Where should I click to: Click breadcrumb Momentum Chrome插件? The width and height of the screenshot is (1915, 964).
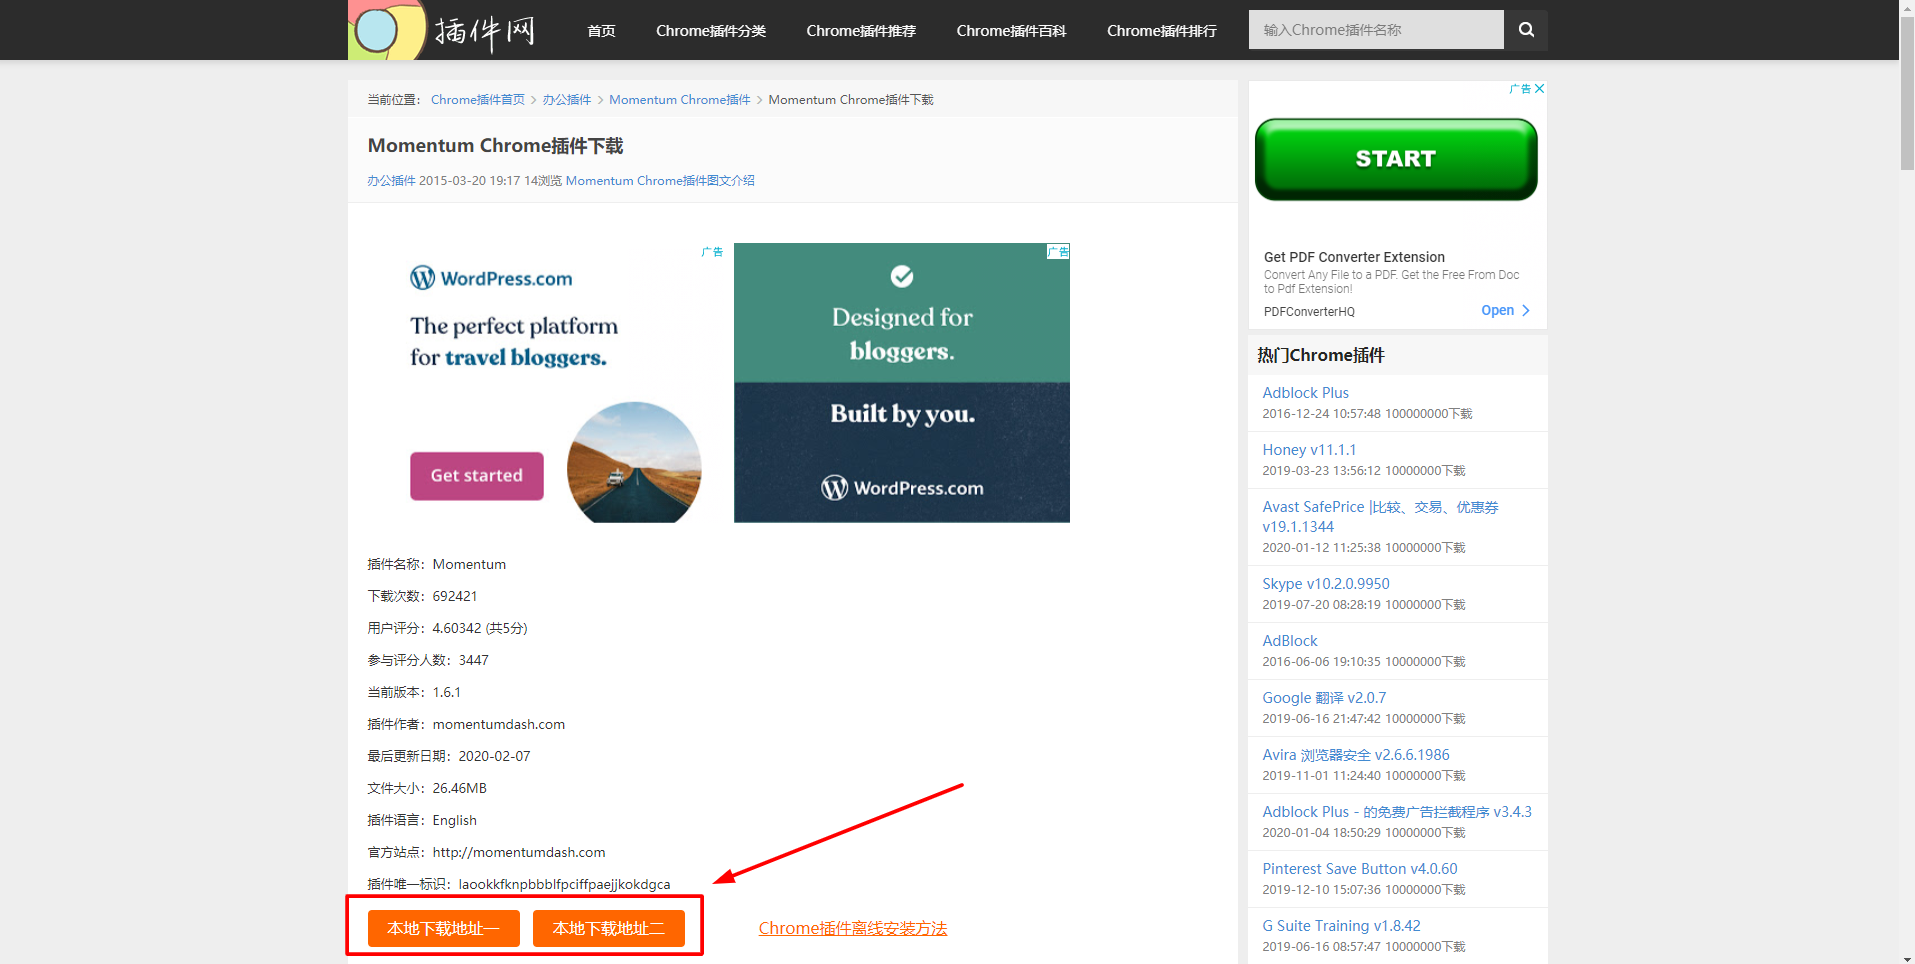coord(680,100)
